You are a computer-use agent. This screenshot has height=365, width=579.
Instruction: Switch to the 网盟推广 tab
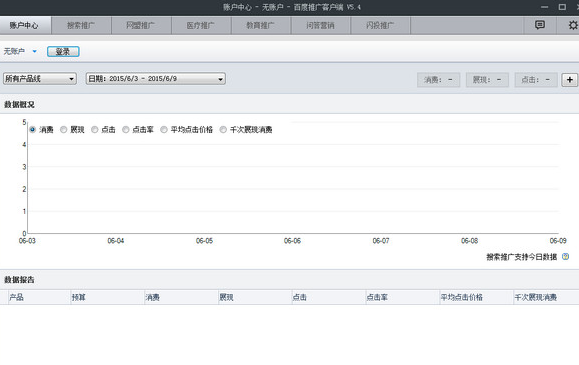point(141,25)
